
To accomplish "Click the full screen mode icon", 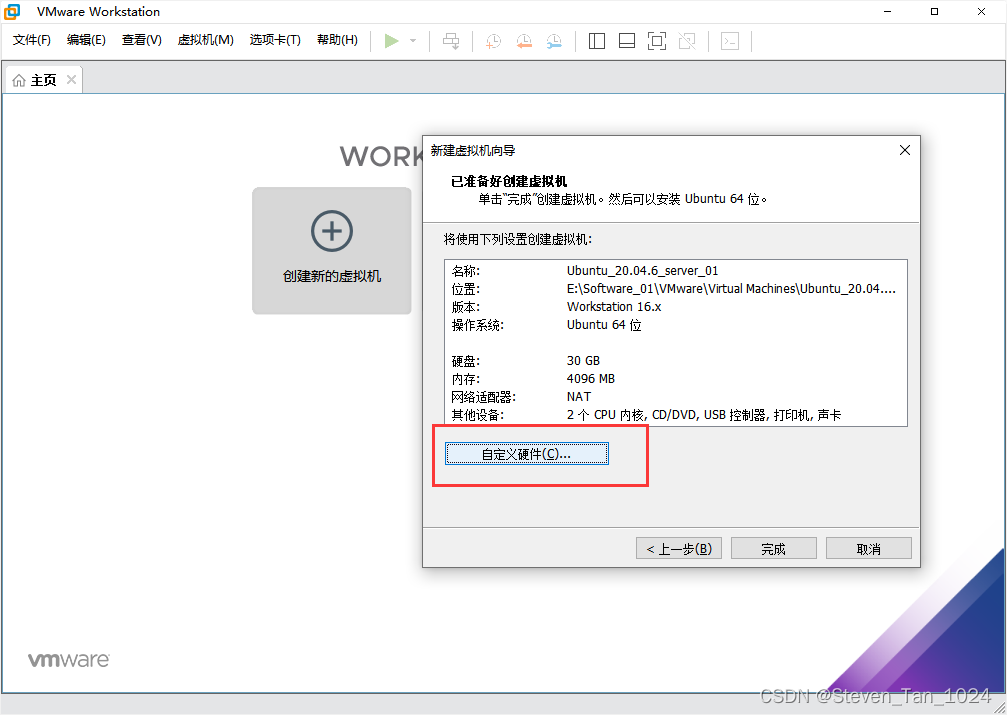I will [656, 41].
